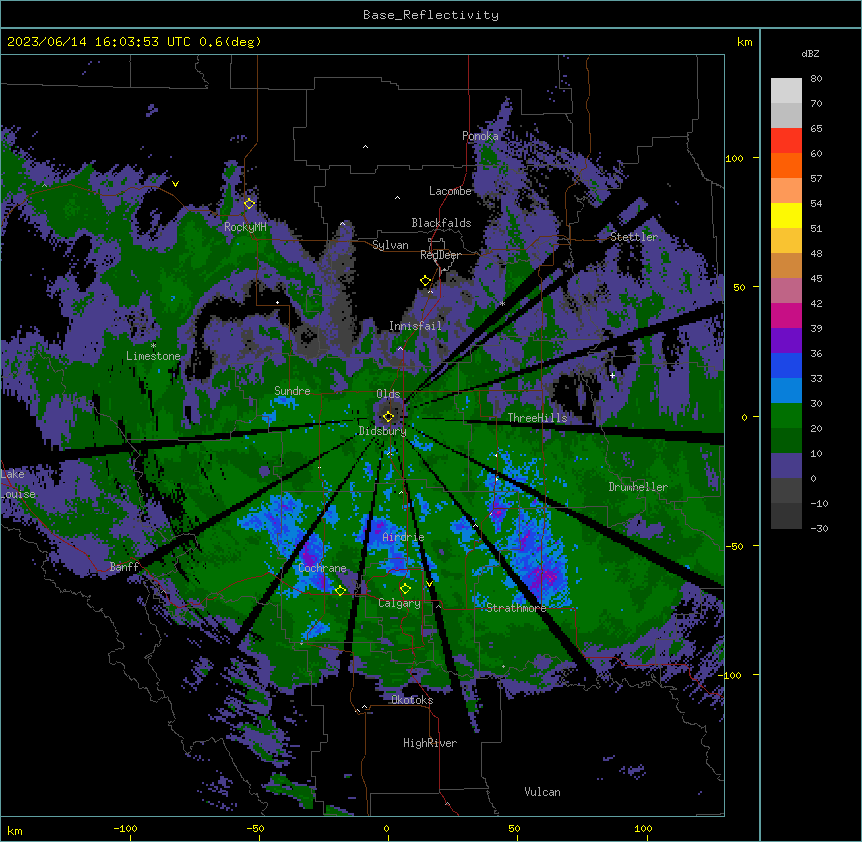Click the Didsbury town label

coord(383,431)
